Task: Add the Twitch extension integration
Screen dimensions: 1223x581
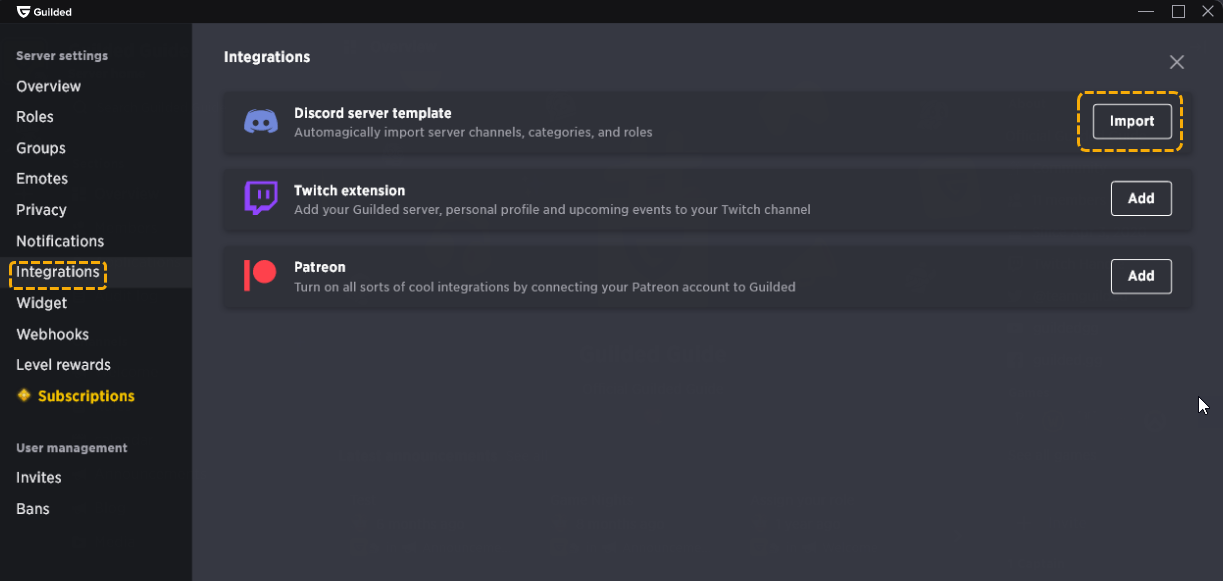Action: (1140, 198)
